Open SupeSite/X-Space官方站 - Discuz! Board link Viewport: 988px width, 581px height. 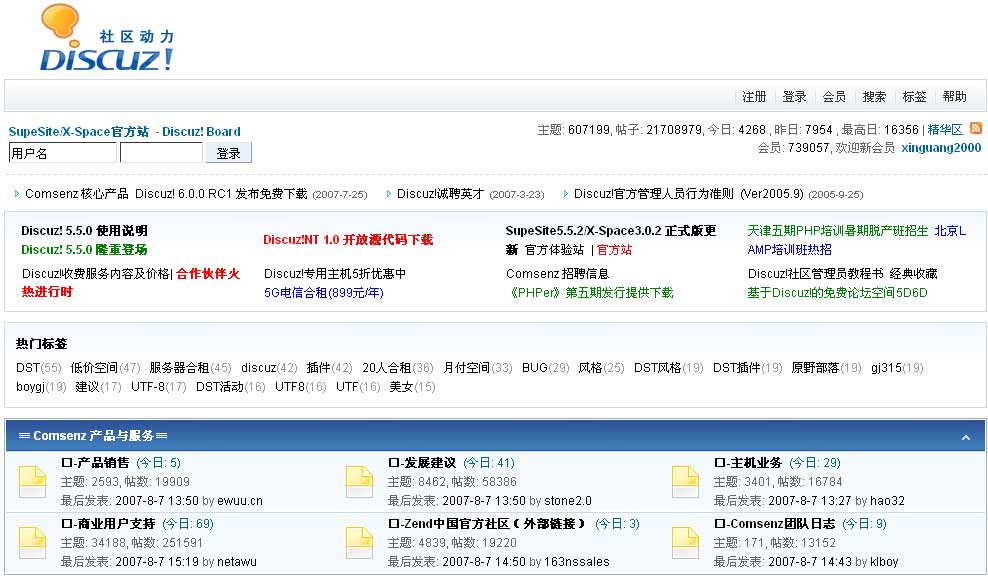pyautogui.click(x=125, y=132)
